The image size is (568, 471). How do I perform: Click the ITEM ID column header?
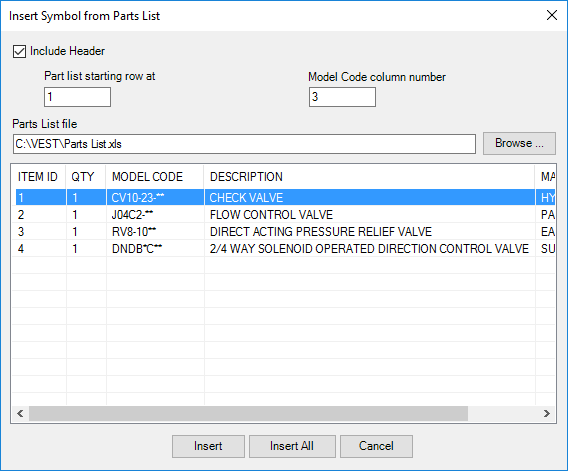tap(39, 177)
